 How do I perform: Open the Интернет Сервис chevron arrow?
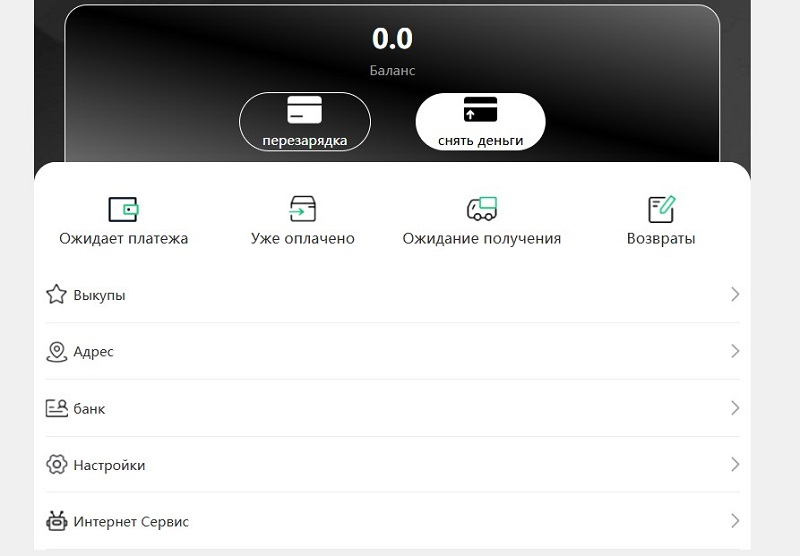tap(735, 521)
